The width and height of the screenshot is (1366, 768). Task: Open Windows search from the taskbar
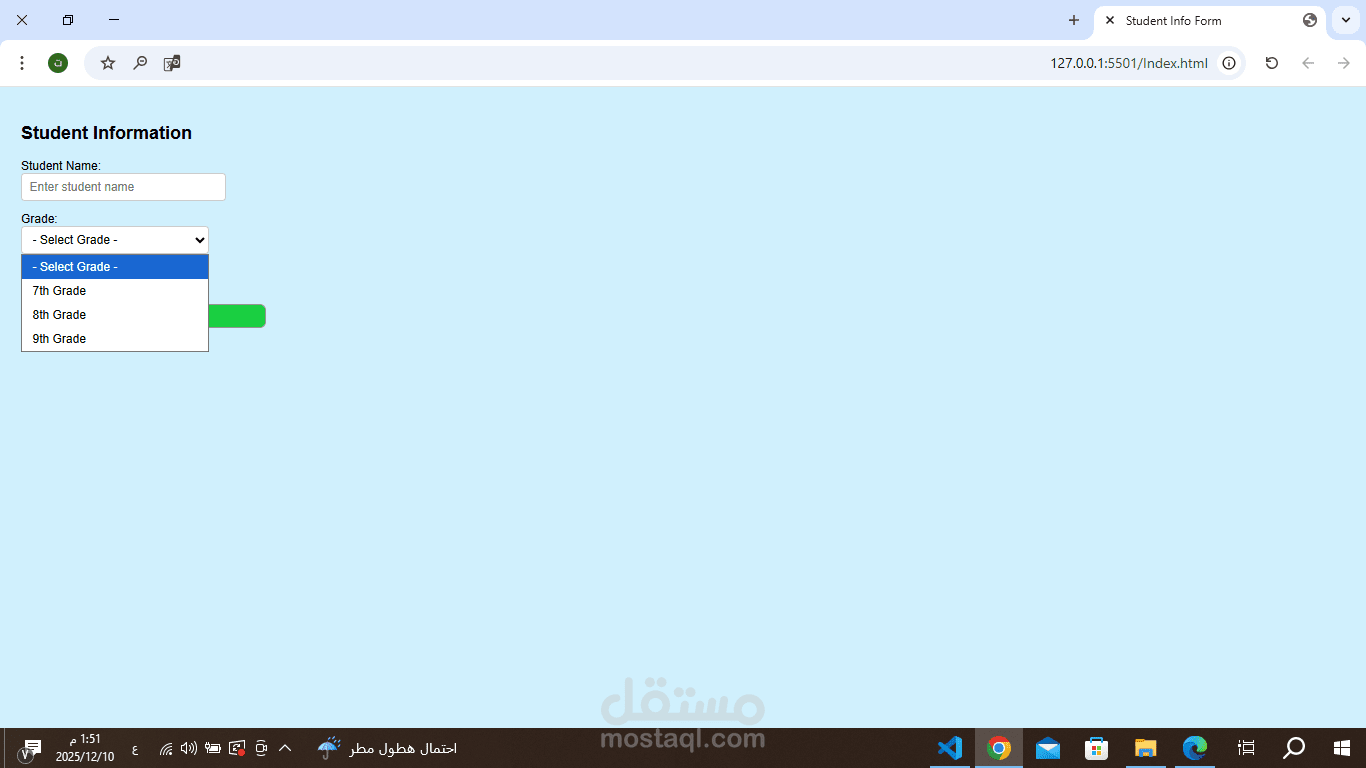pos(1294,748)
